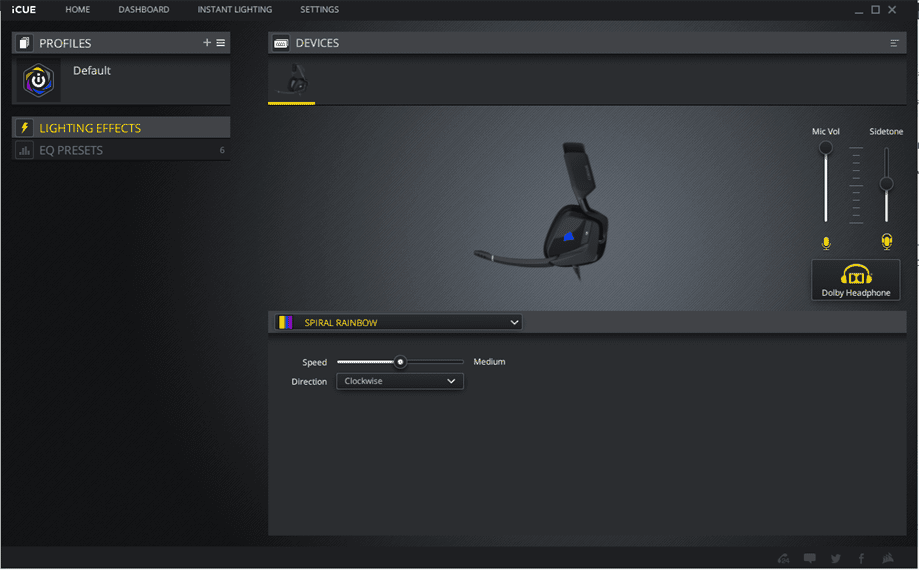Open INSTANT LIGHTING menu
Viewport: 919px width, 570px height.
[234, 9]
